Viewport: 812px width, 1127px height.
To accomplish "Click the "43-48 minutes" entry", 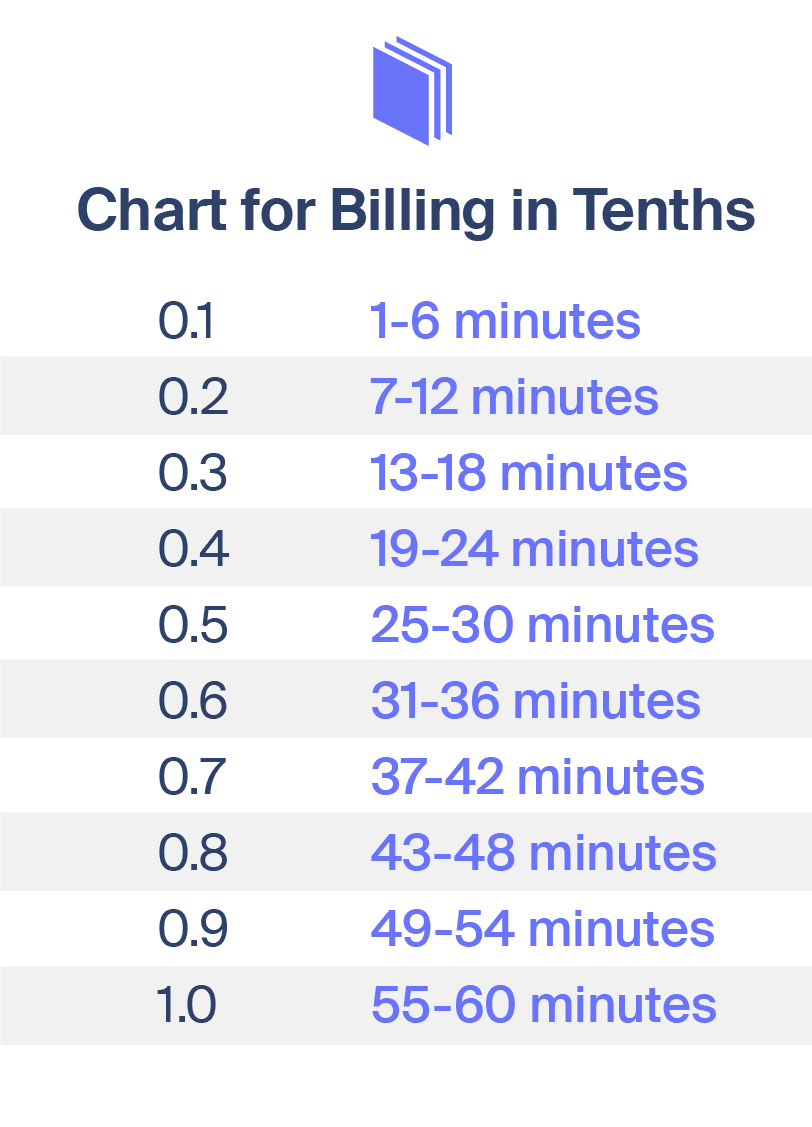I will click(543, 854).
